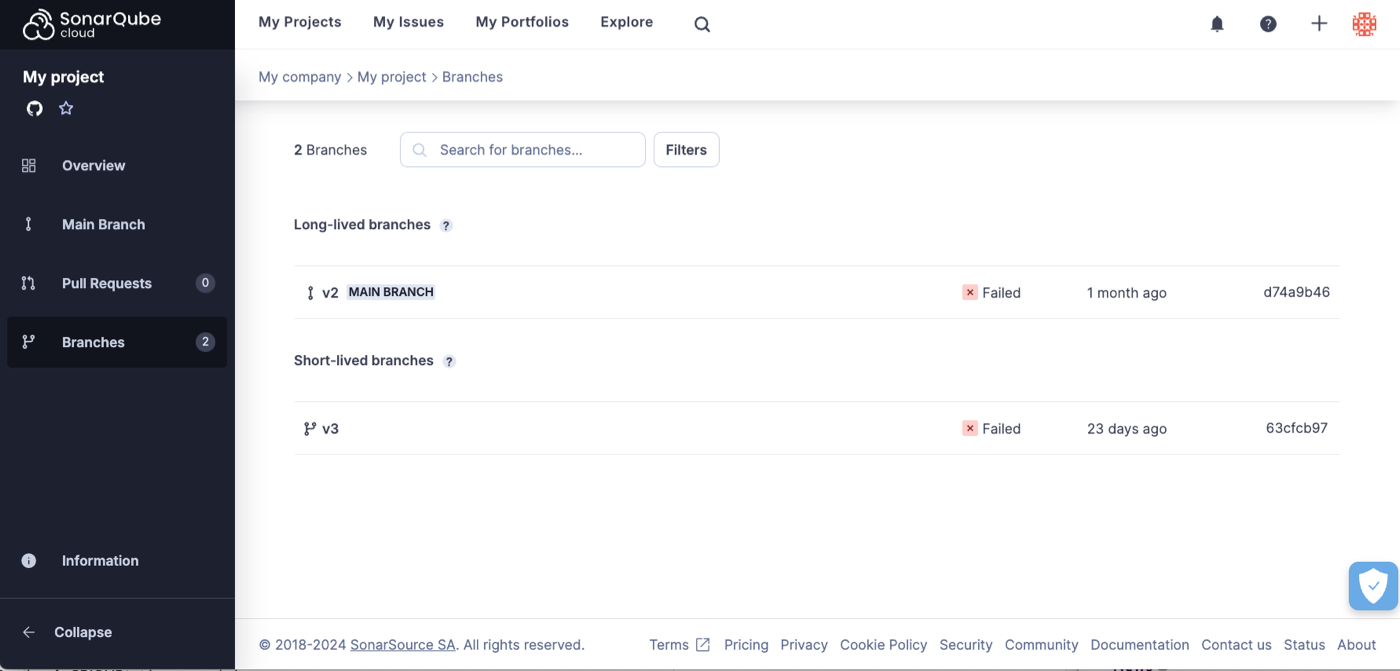Click the help question mark icon
The width and height of the screenshot is (1400, 671).
pyautogui.click(x=1268, y=23)
